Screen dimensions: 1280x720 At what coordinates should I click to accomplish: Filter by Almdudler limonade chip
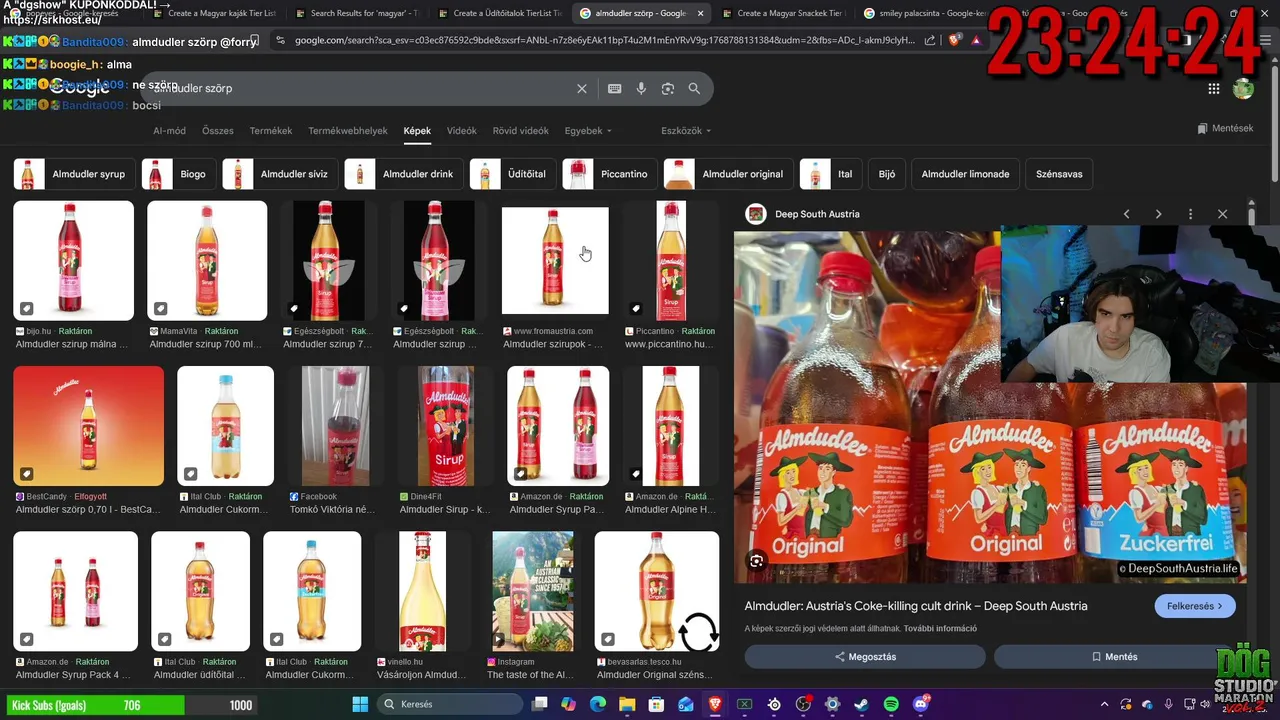pyautogui.click(x=965, y=174)
